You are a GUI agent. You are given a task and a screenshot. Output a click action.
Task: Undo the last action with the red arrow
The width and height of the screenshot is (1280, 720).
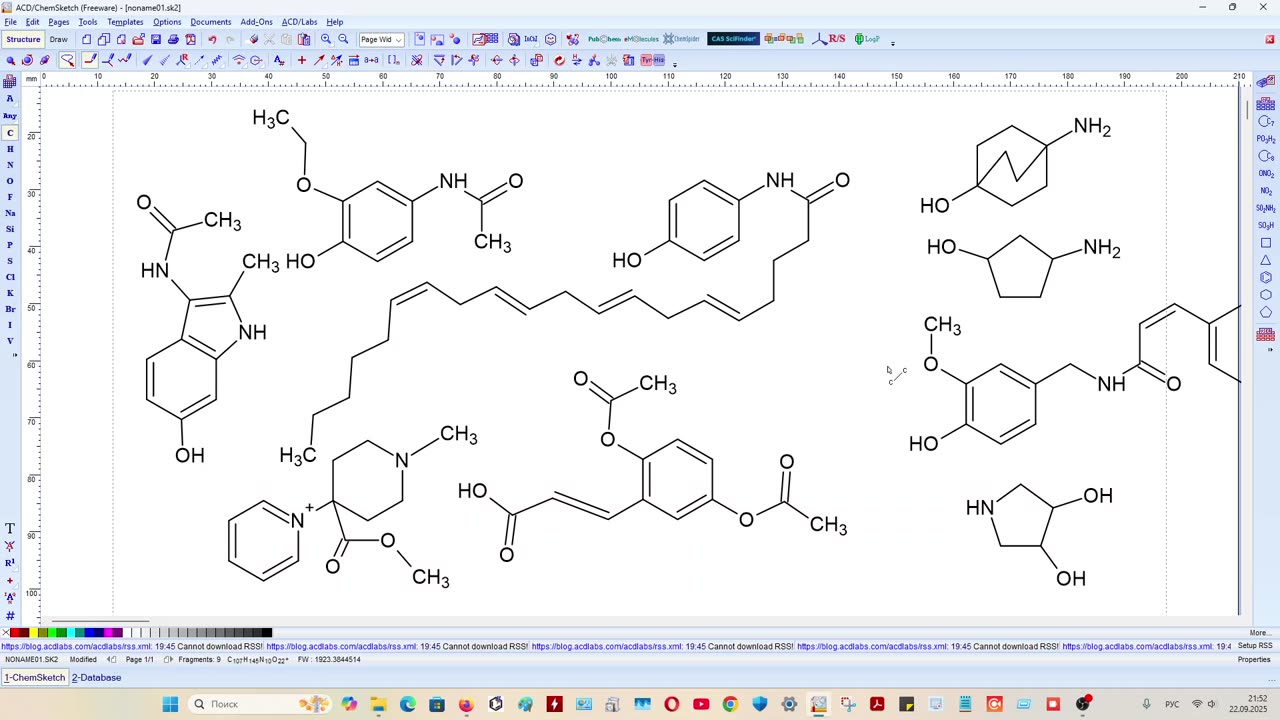tap(212, 39)
